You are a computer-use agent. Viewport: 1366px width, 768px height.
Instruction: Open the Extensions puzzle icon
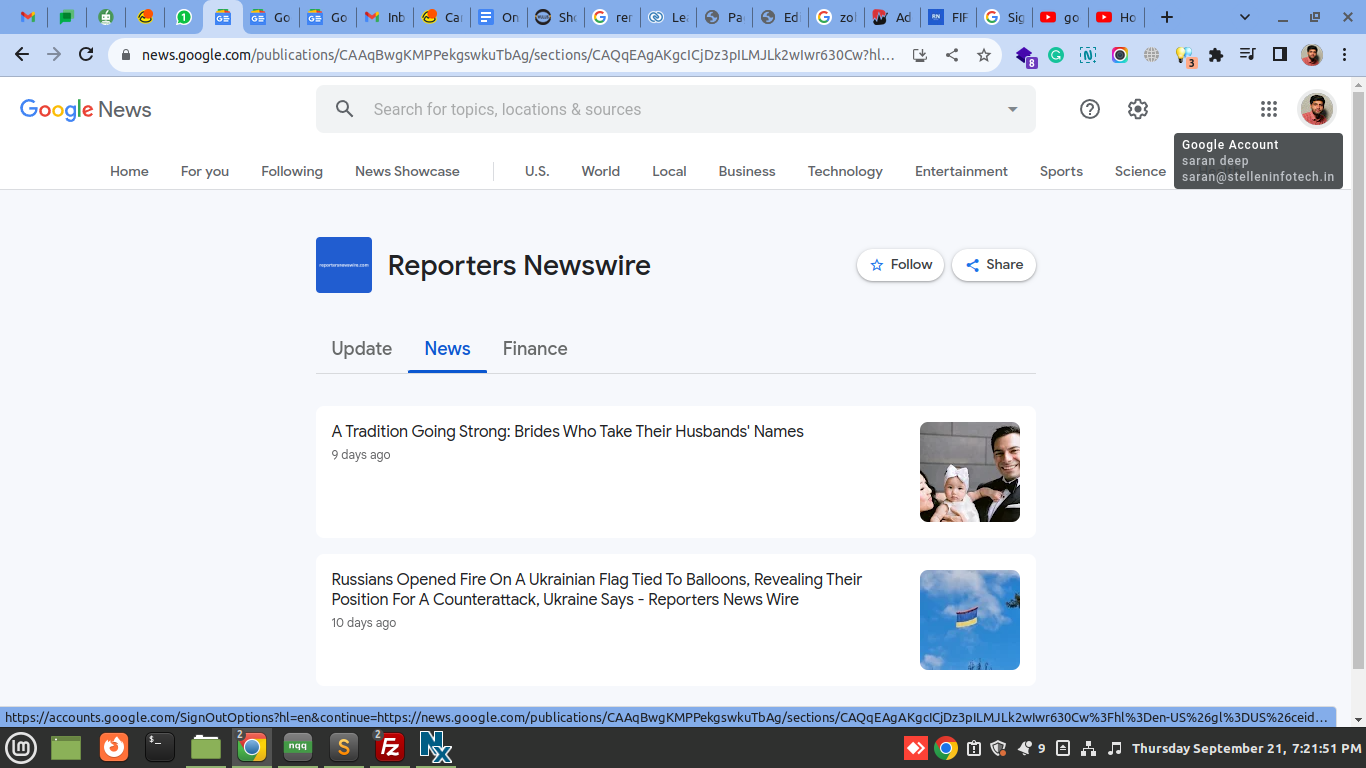click(x=1216, y=55)
